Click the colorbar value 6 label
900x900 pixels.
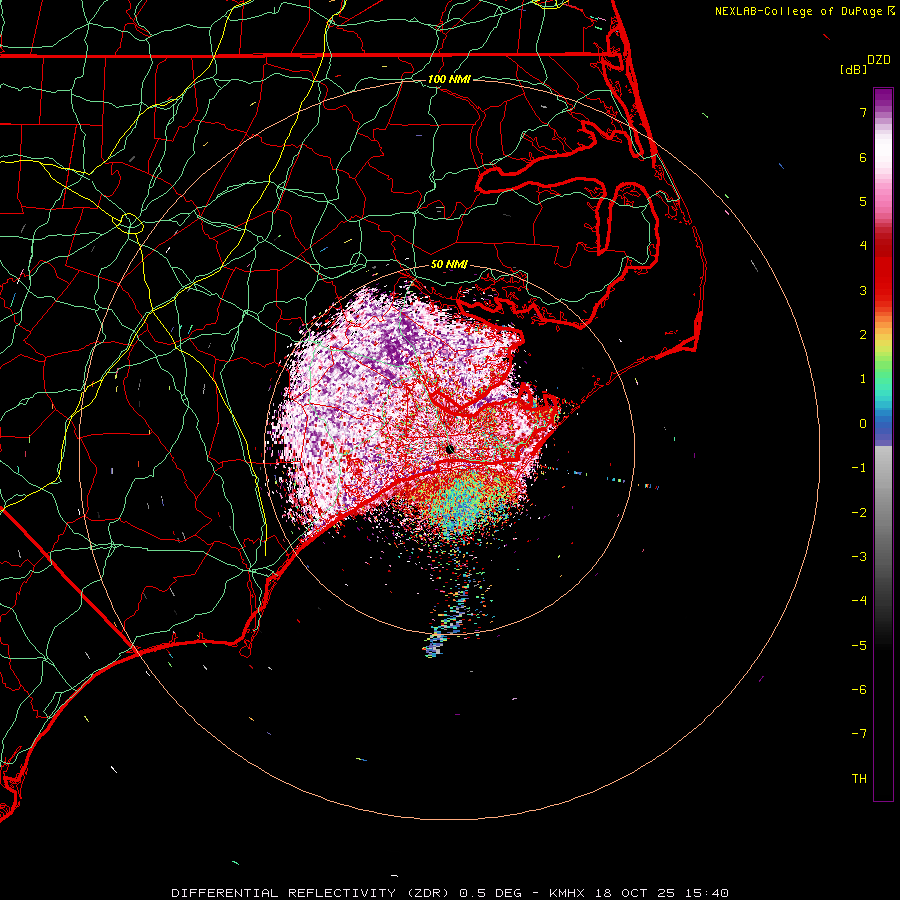[863, 157]
